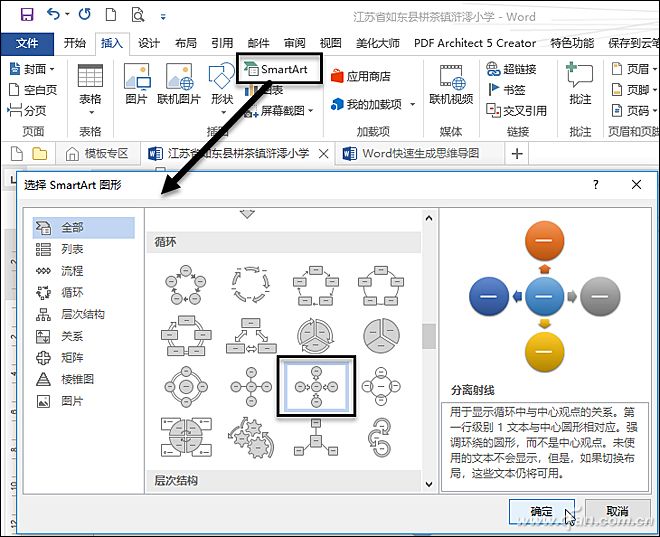Click the SmartArt gallery scrollbar thumb

[428, 336]
